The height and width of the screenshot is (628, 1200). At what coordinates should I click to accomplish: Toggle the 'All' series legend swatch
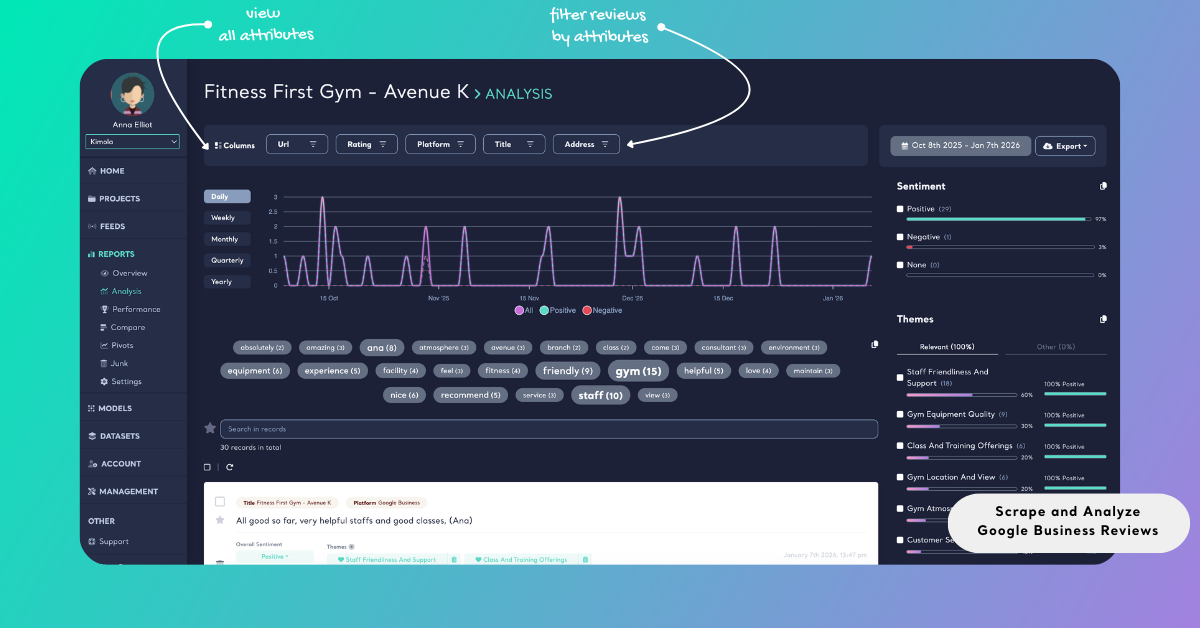(x=519, y=310)
